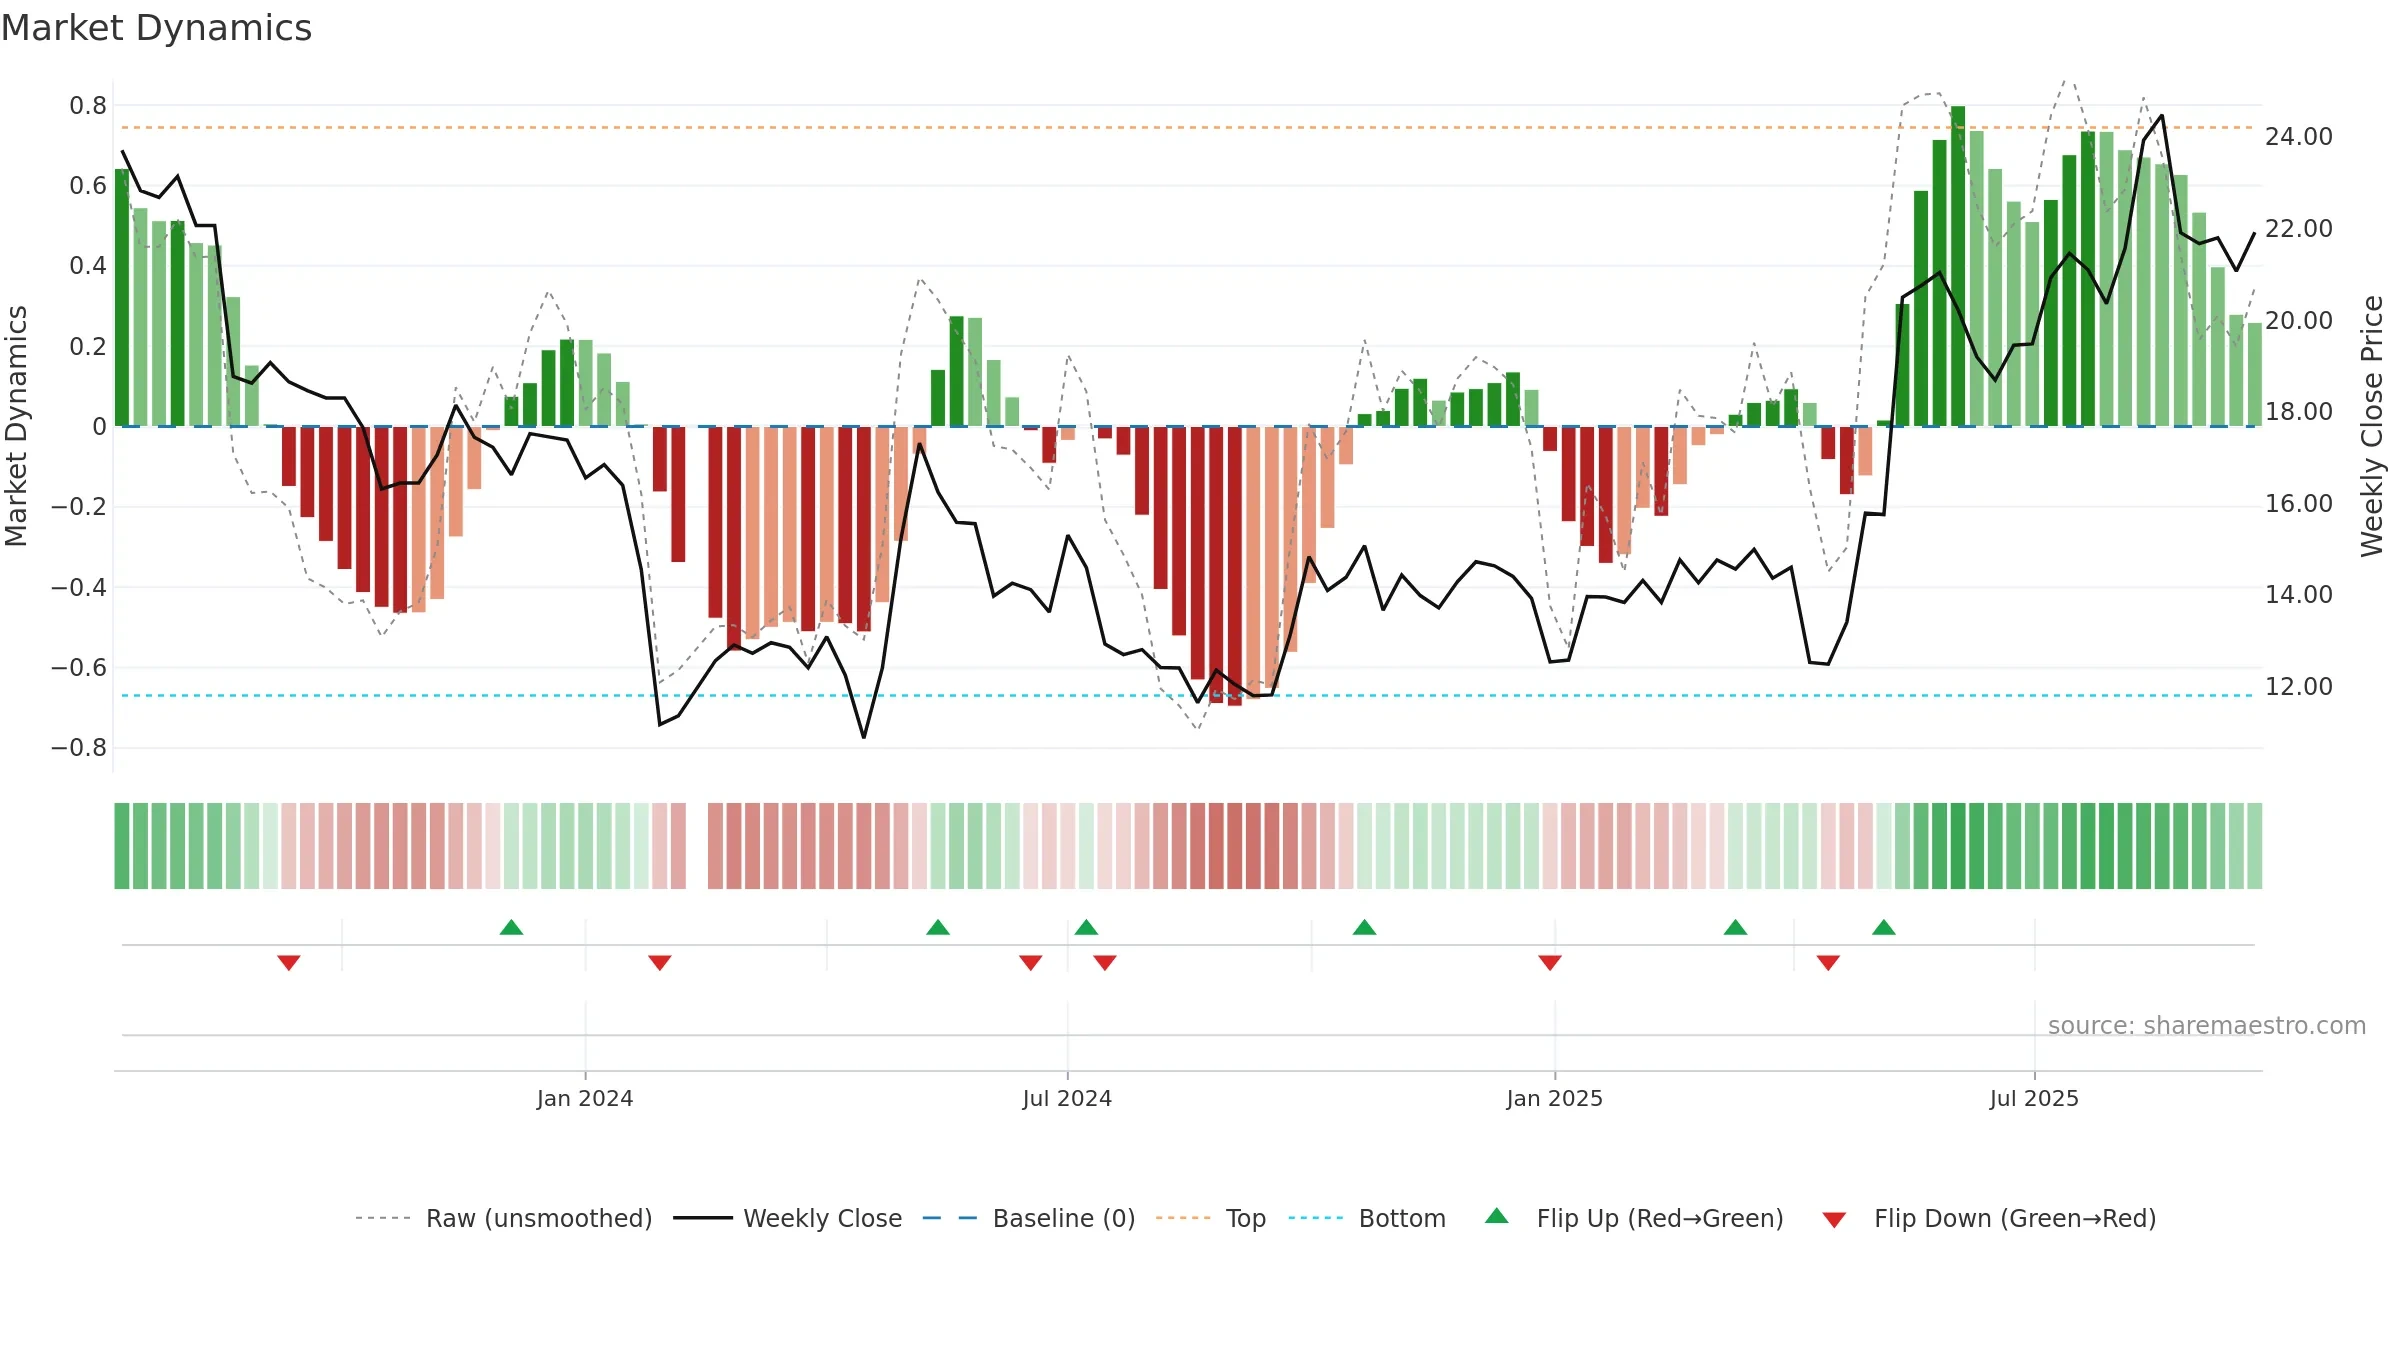Click the vertical Market Dynamics axis title

click(16, 426)
